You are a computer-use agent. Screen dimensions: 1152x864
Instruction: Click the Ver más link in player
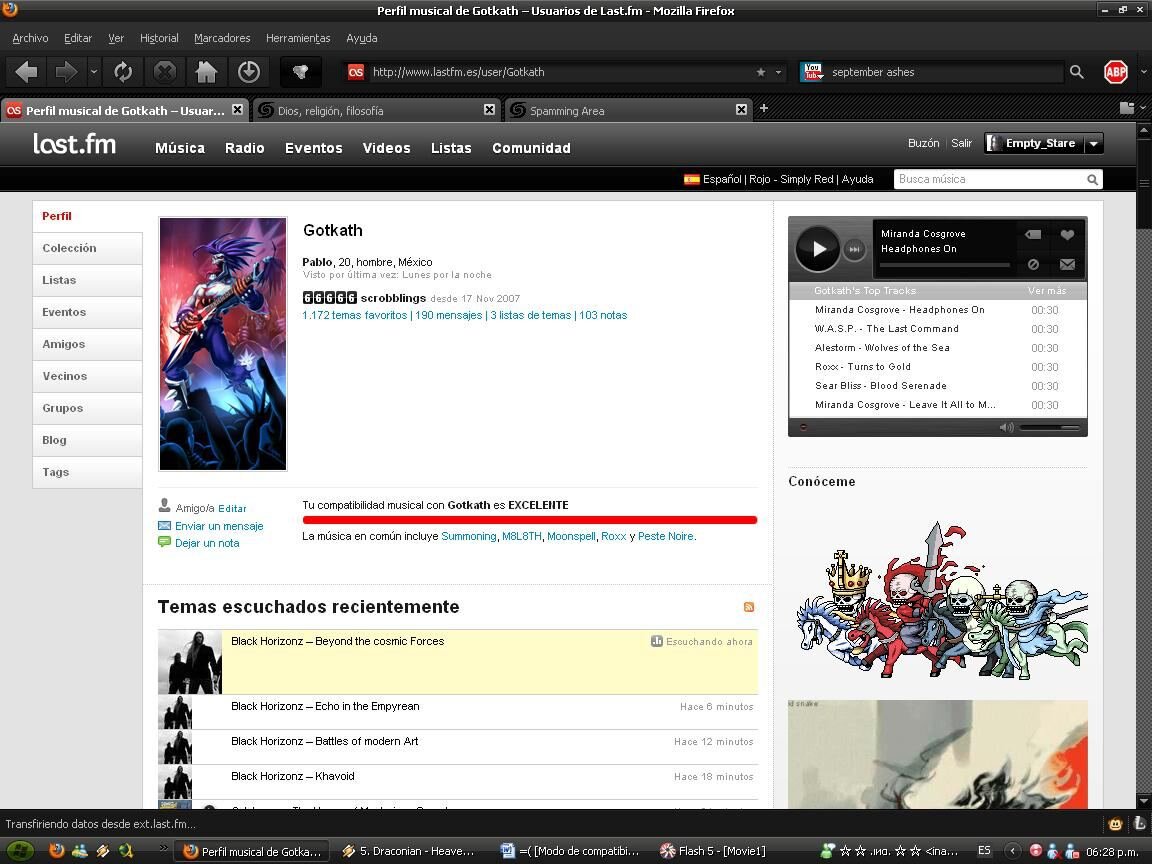click(x=1046, y=291)
